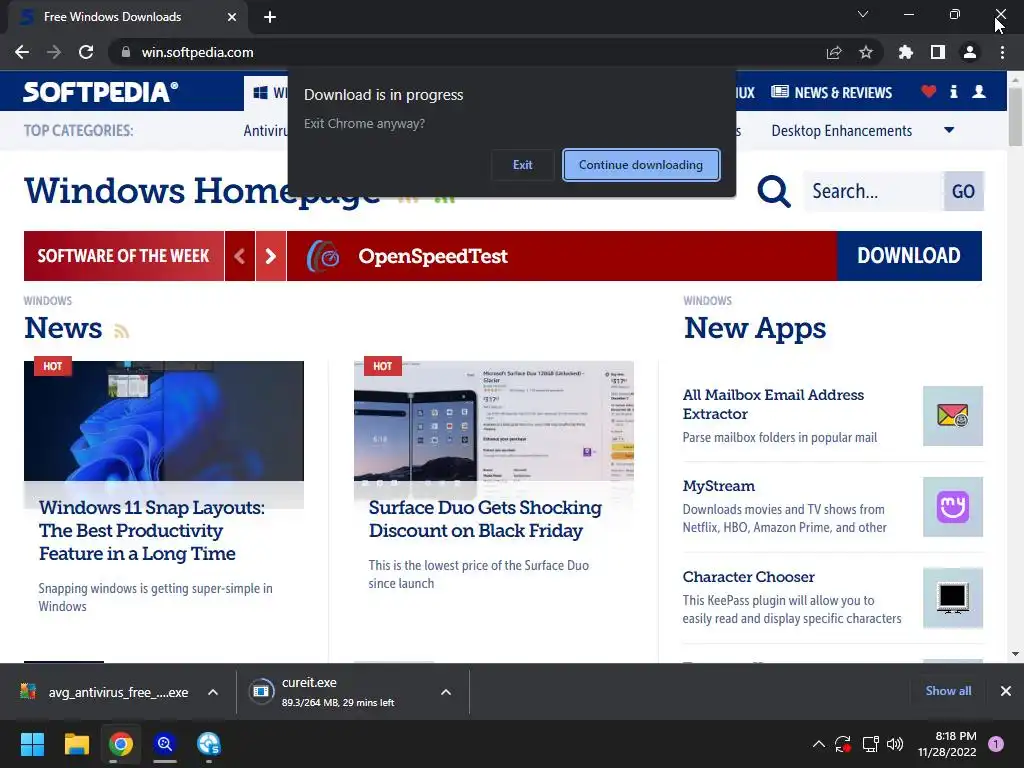The width and height of the screenshot is (1024, 768).
Task: Expand cureit.exe download options chevron
Action: [x=446, y=692]
